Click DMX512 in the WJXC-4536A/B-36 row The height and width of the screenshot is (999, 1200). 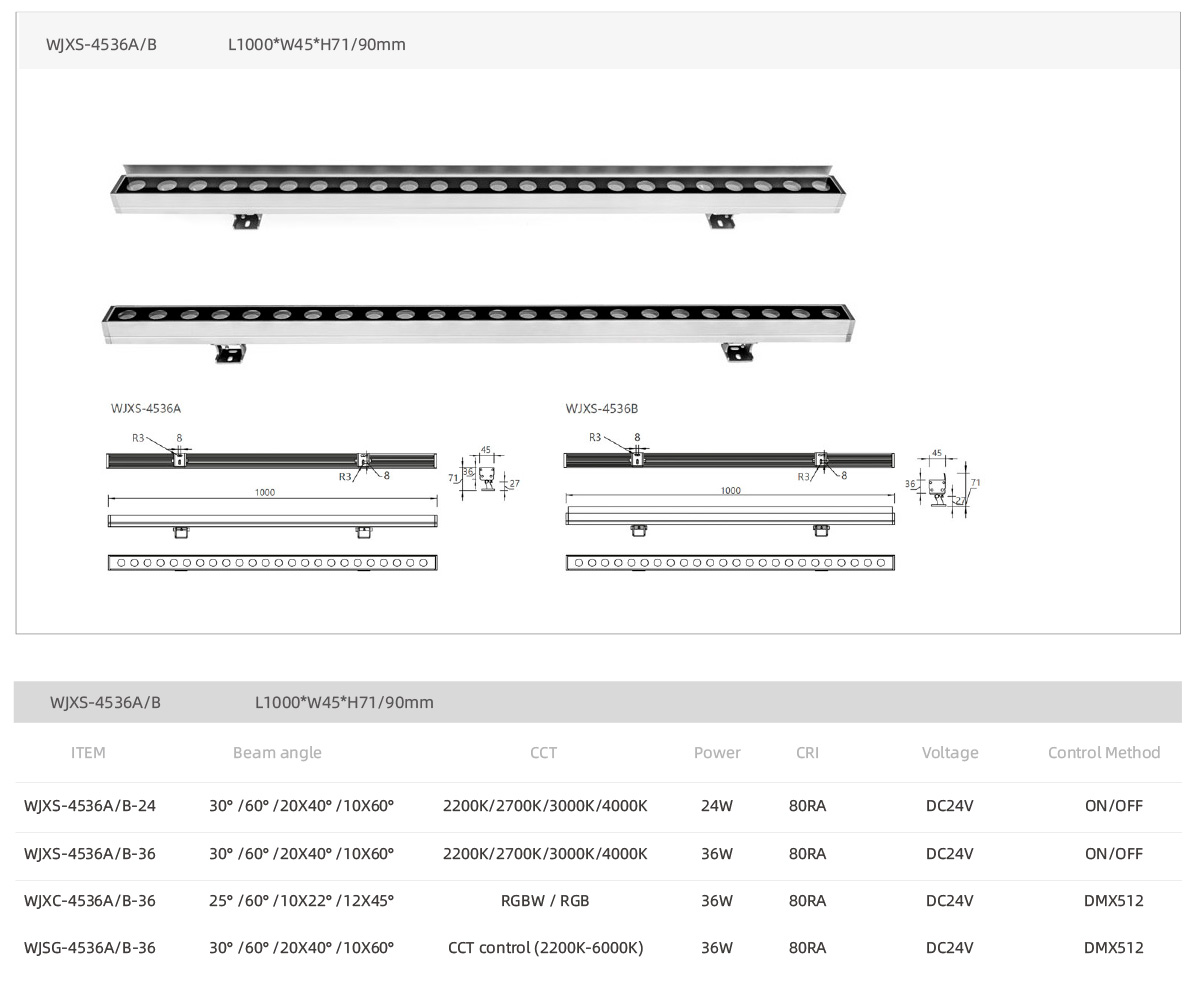coord(1113,900)
